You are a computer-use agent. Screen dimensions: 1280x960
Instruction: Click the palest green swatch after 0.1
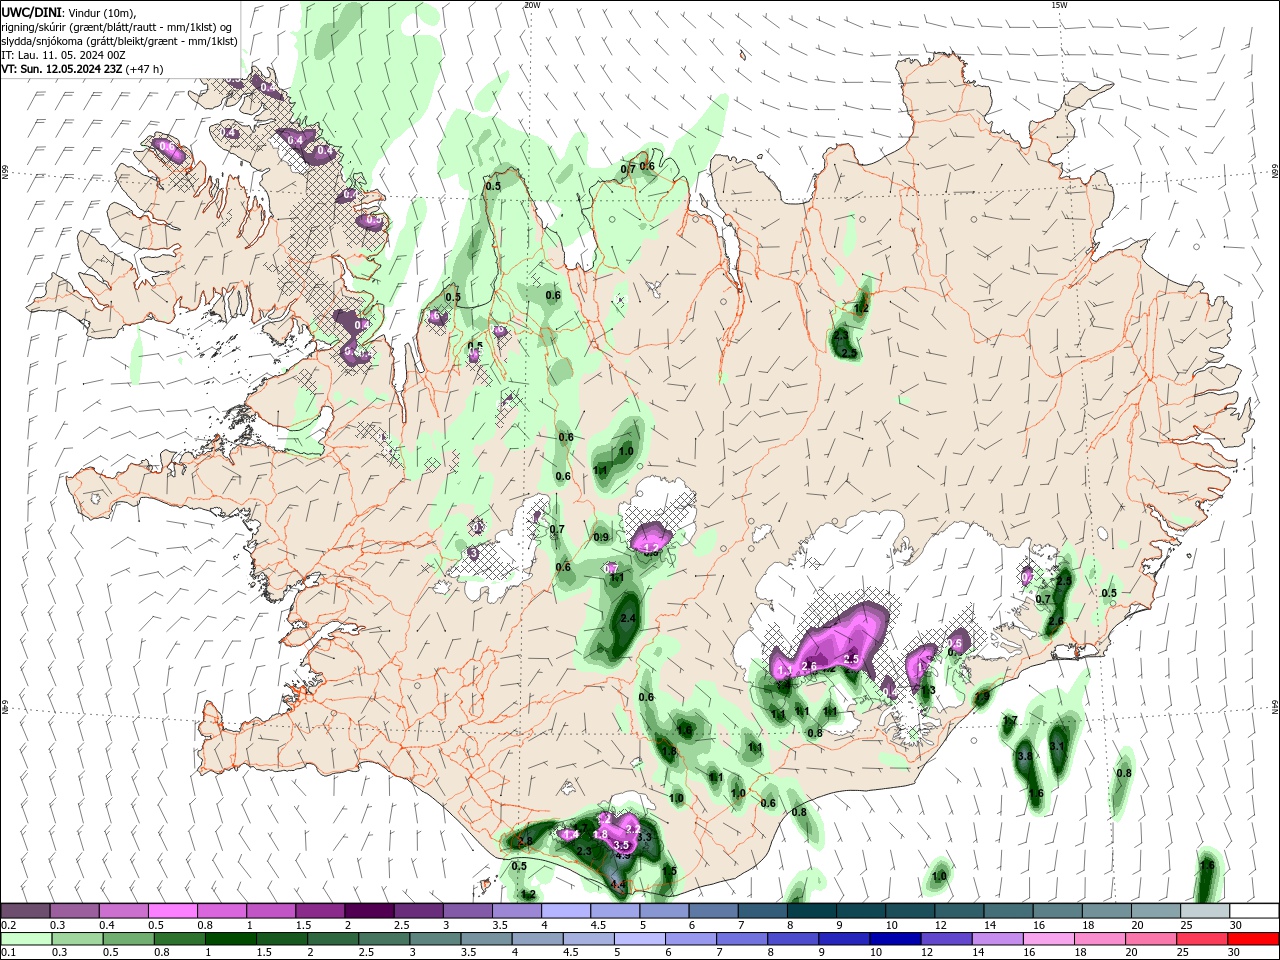25,939
